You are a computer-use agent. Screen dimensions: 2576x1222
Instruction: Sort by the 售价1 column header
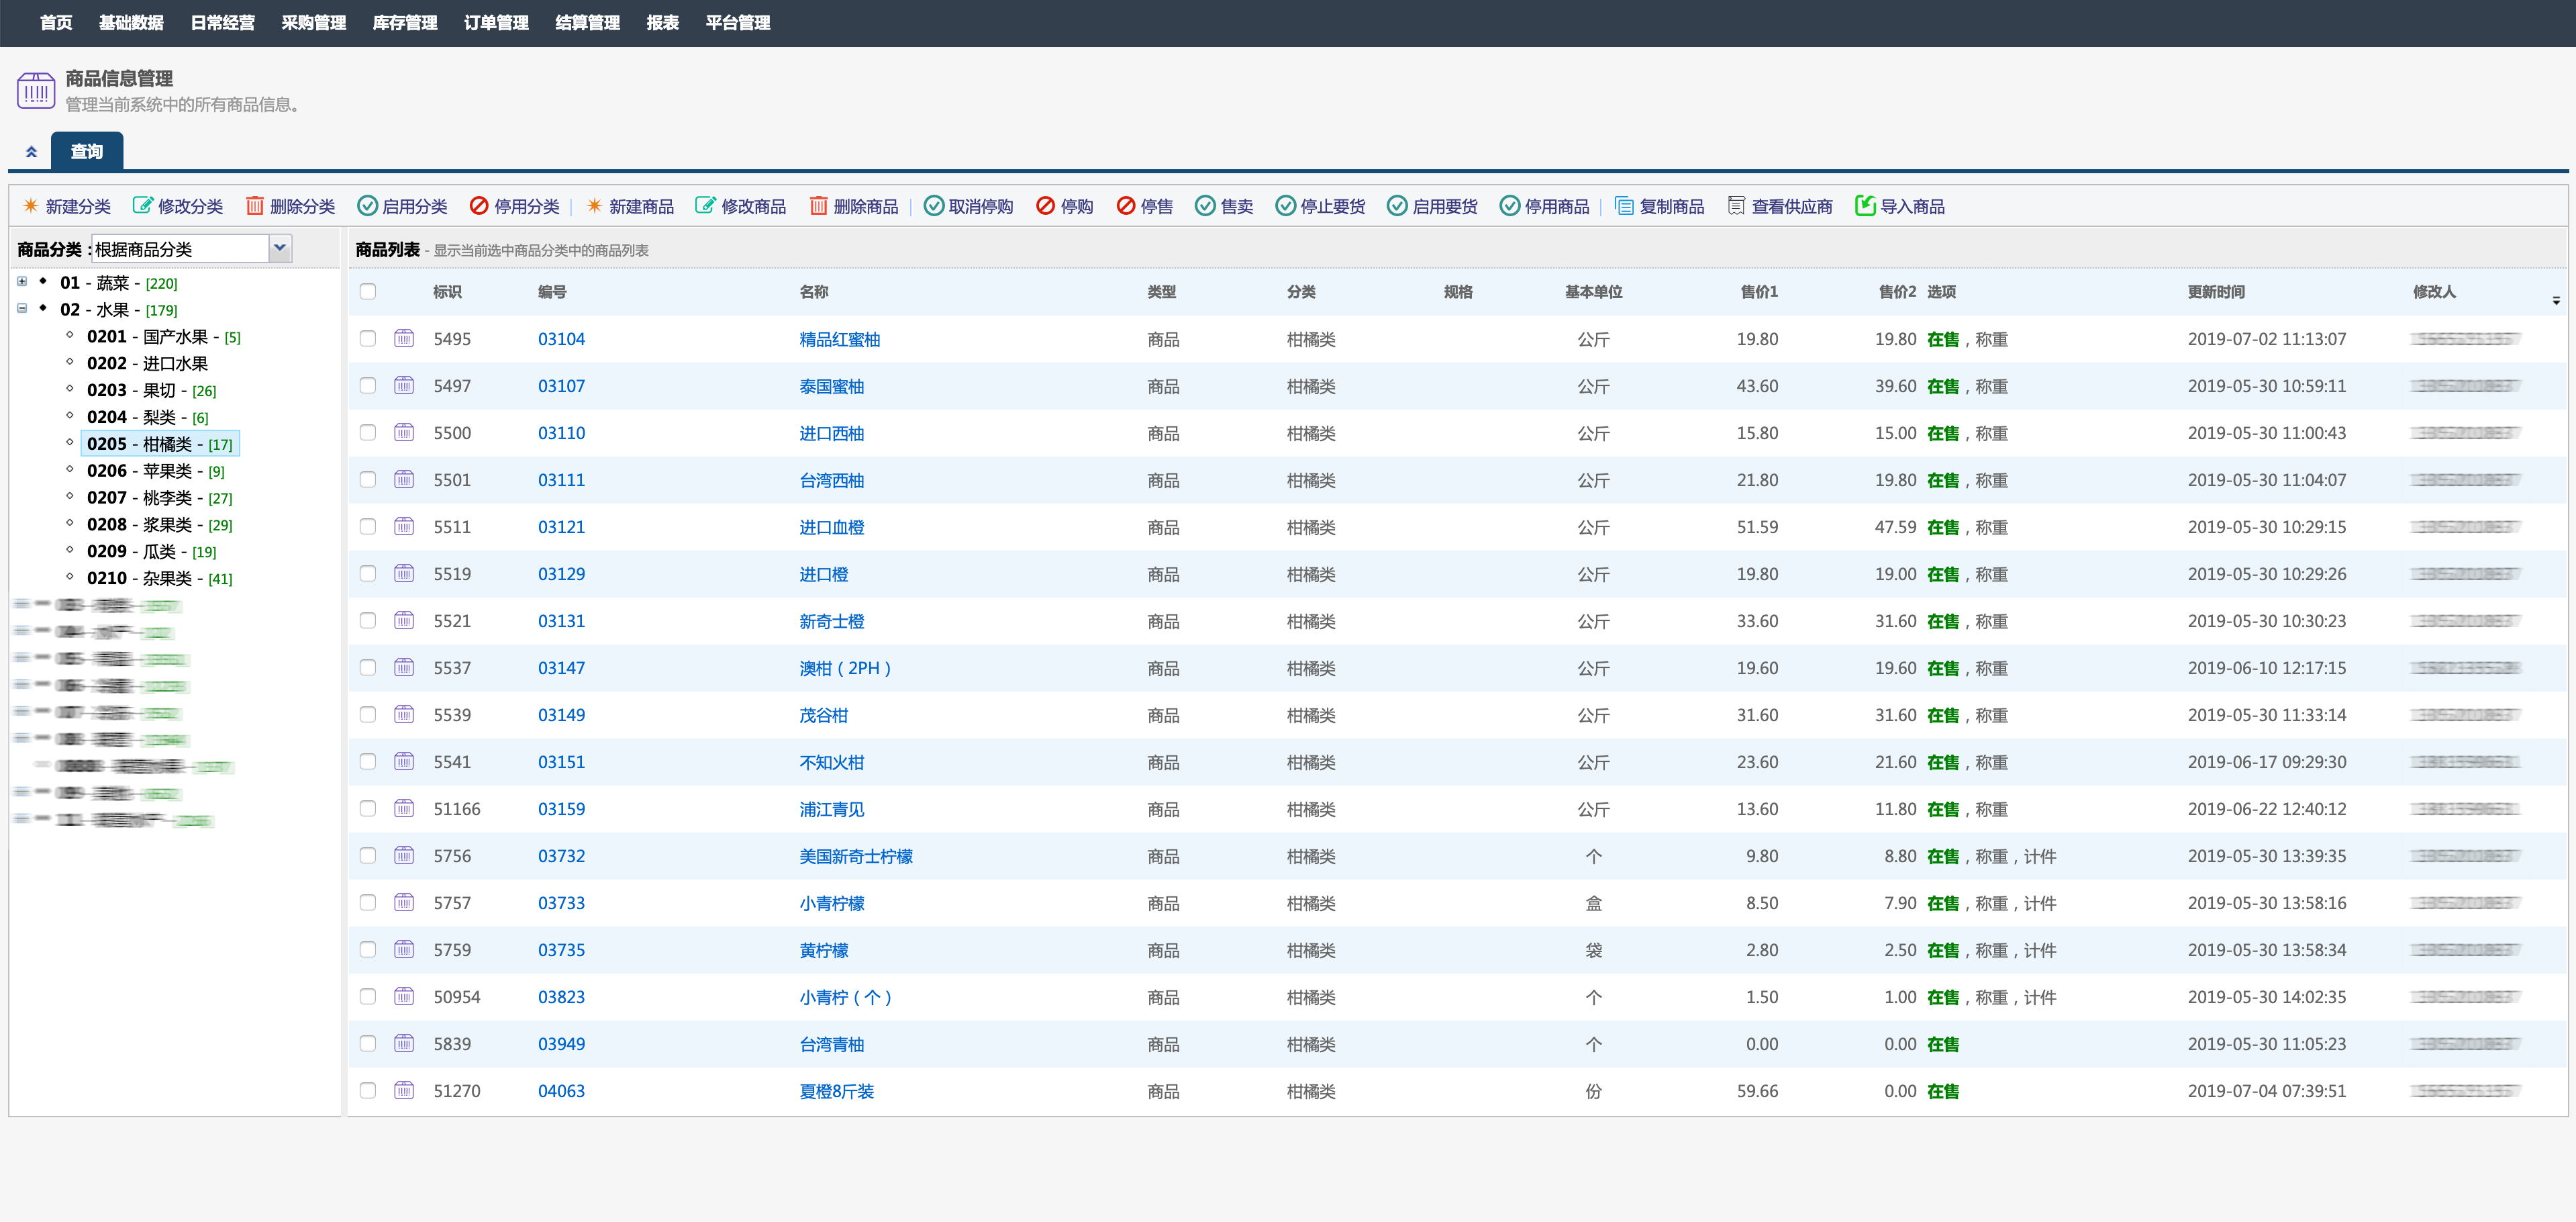click(x=1758, y=291)
